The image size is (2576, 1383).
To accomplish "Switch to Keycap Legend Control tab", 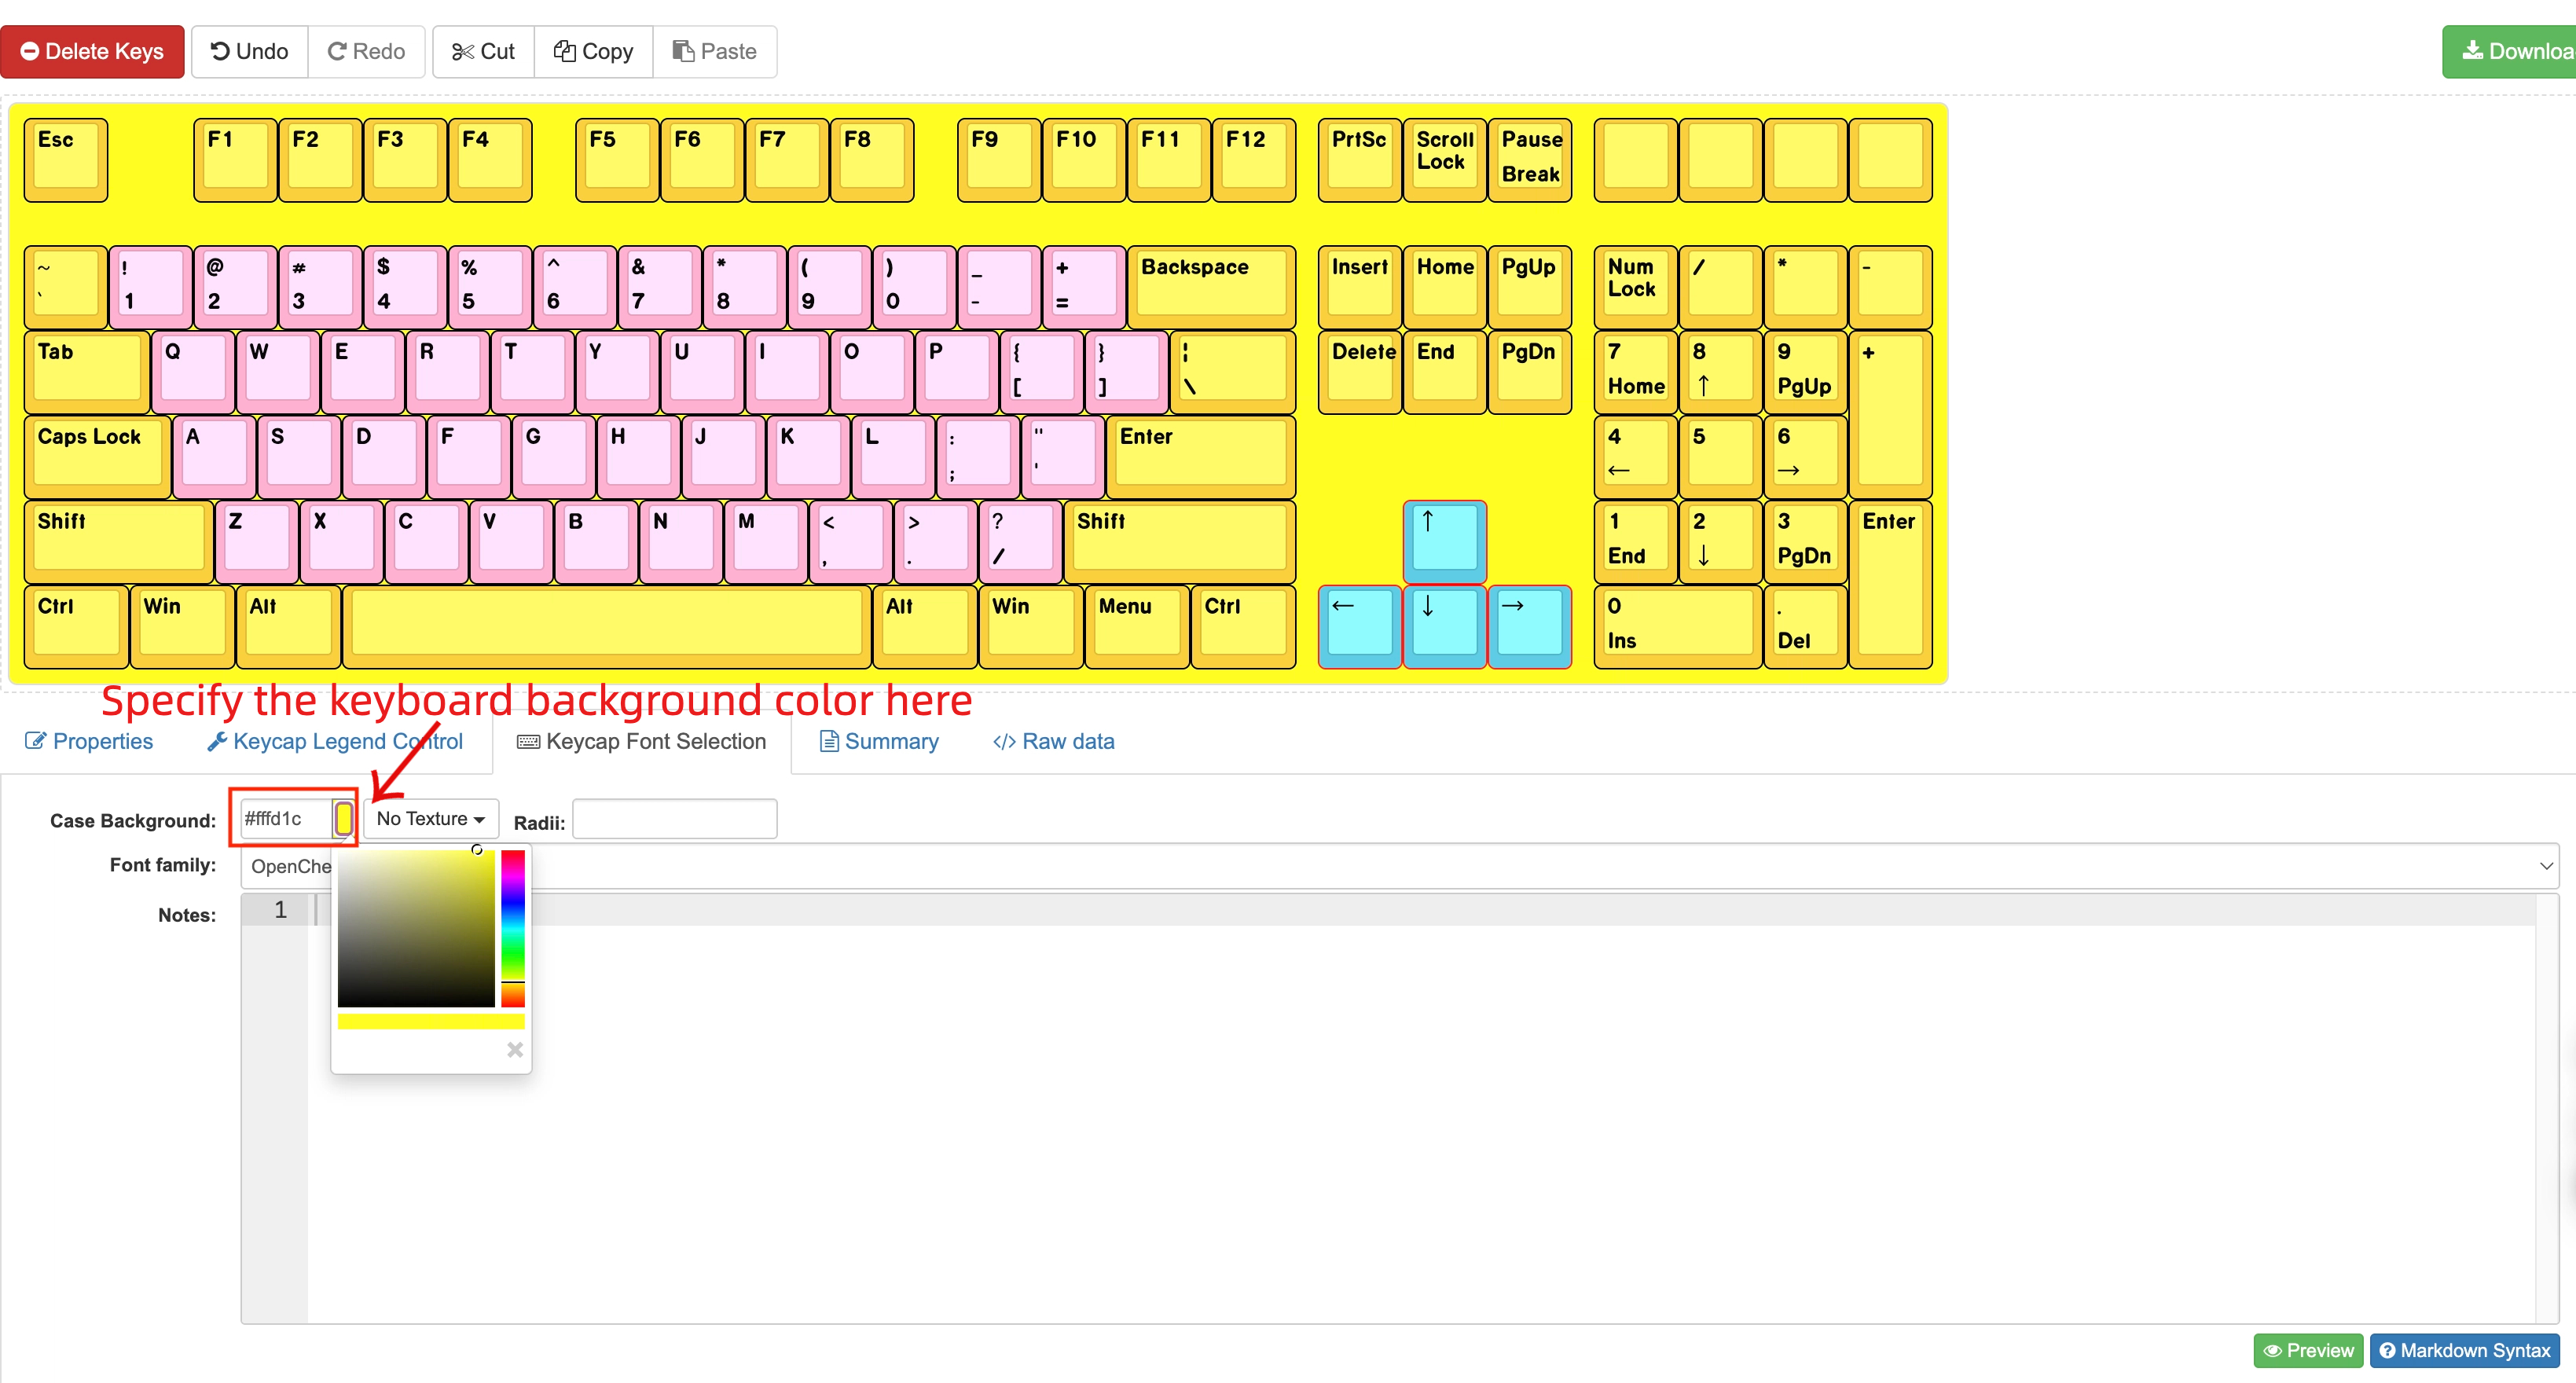I will [335, 741].
